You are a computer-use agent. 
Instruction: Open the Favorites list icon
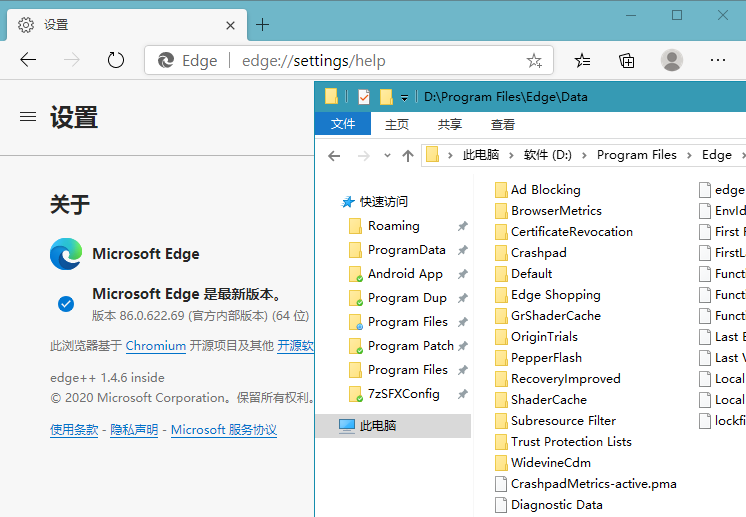pos(582,60)
